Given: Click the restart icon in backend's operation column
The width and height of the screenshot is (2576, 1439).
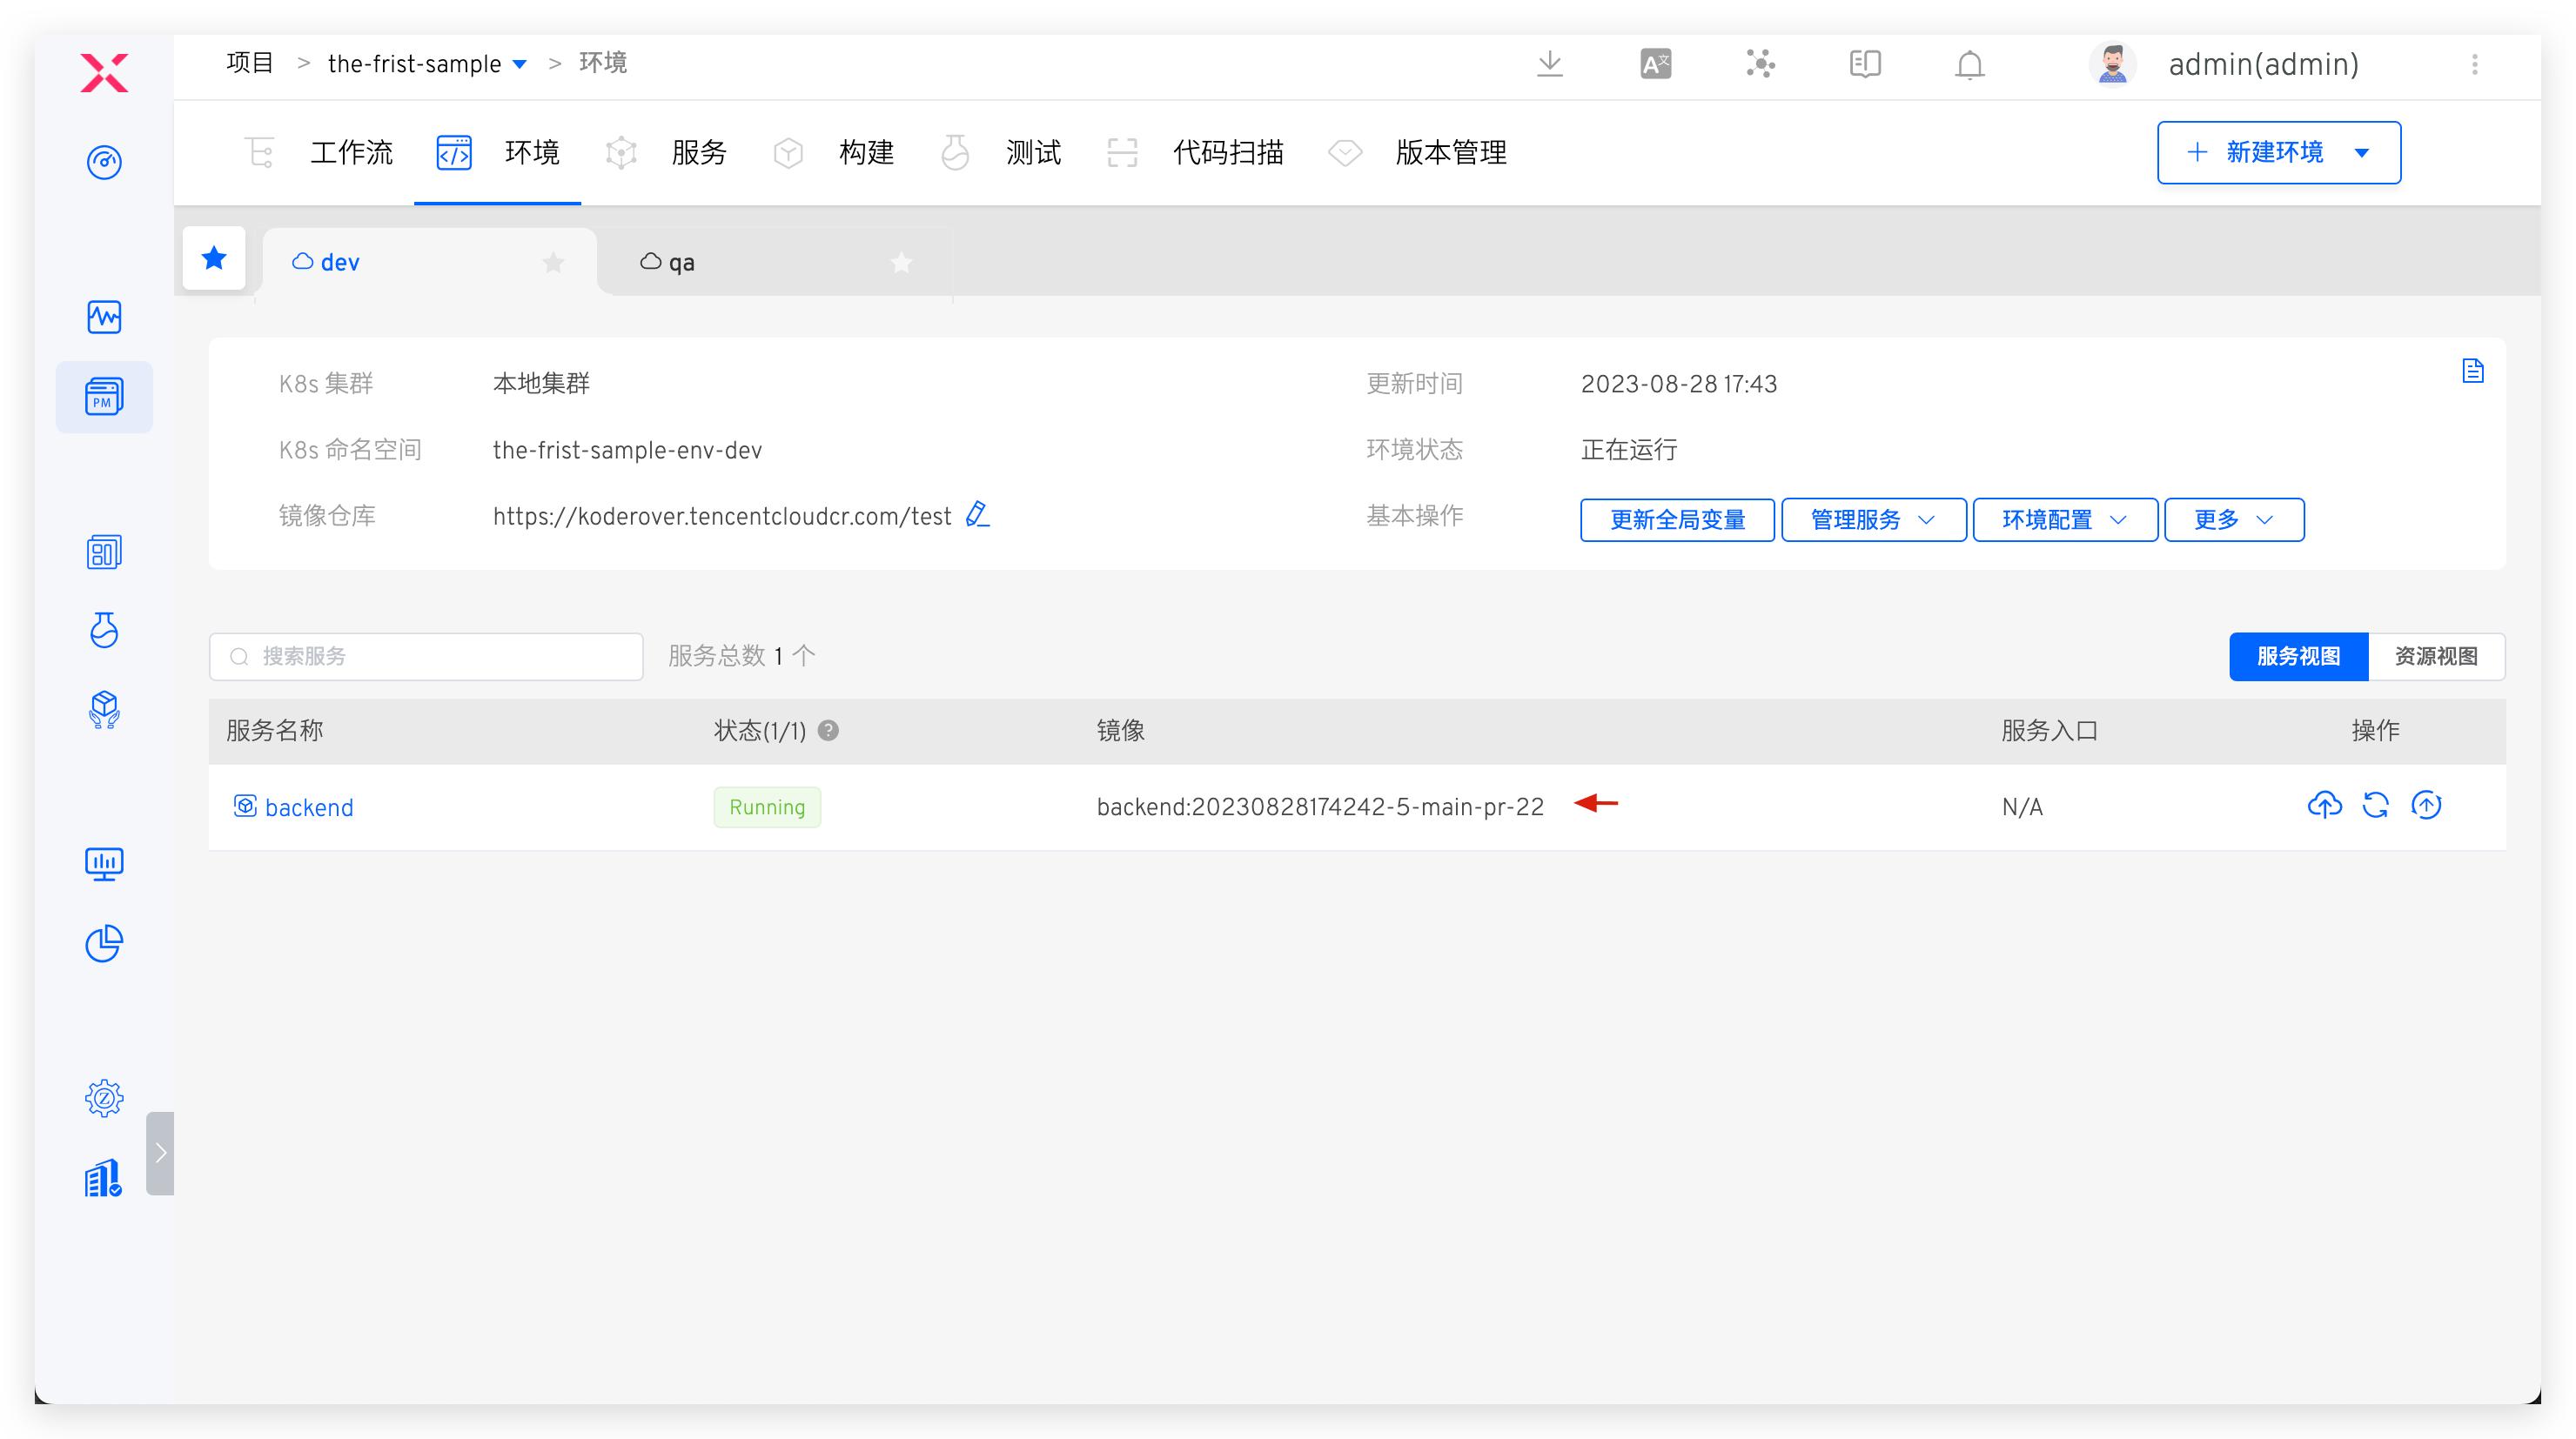Looking at the screenshot, I should pyautogui.click(x=2376, y=805).
